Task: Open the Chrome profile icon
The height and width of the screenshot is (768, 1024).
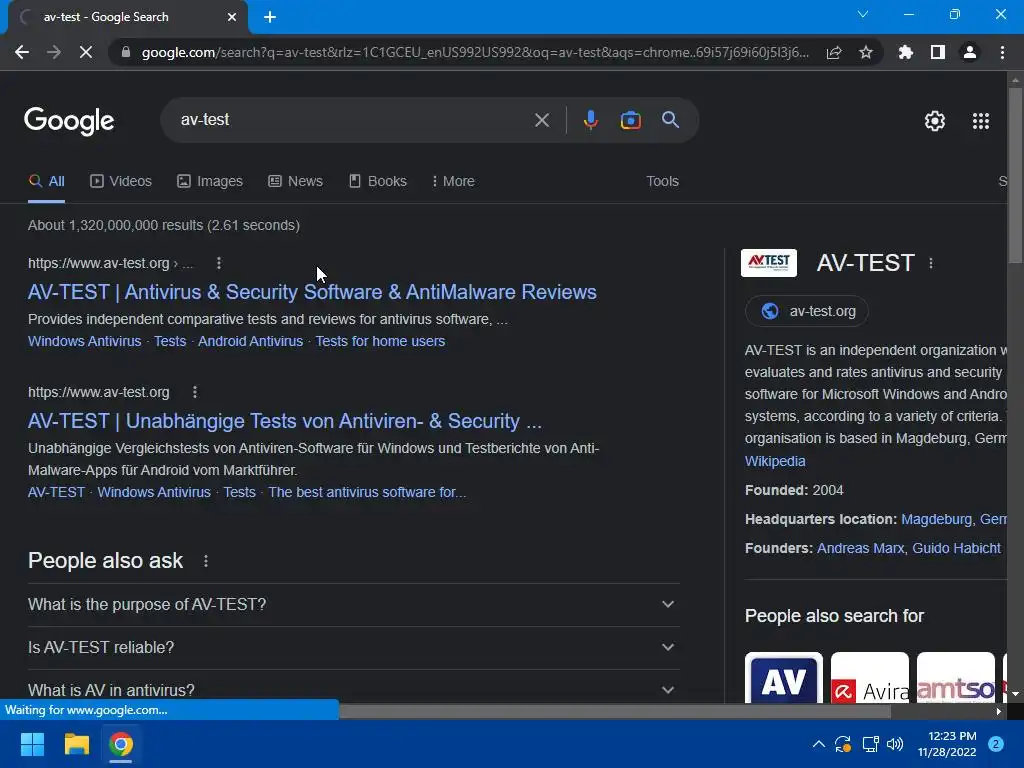Action: point(970,52)
